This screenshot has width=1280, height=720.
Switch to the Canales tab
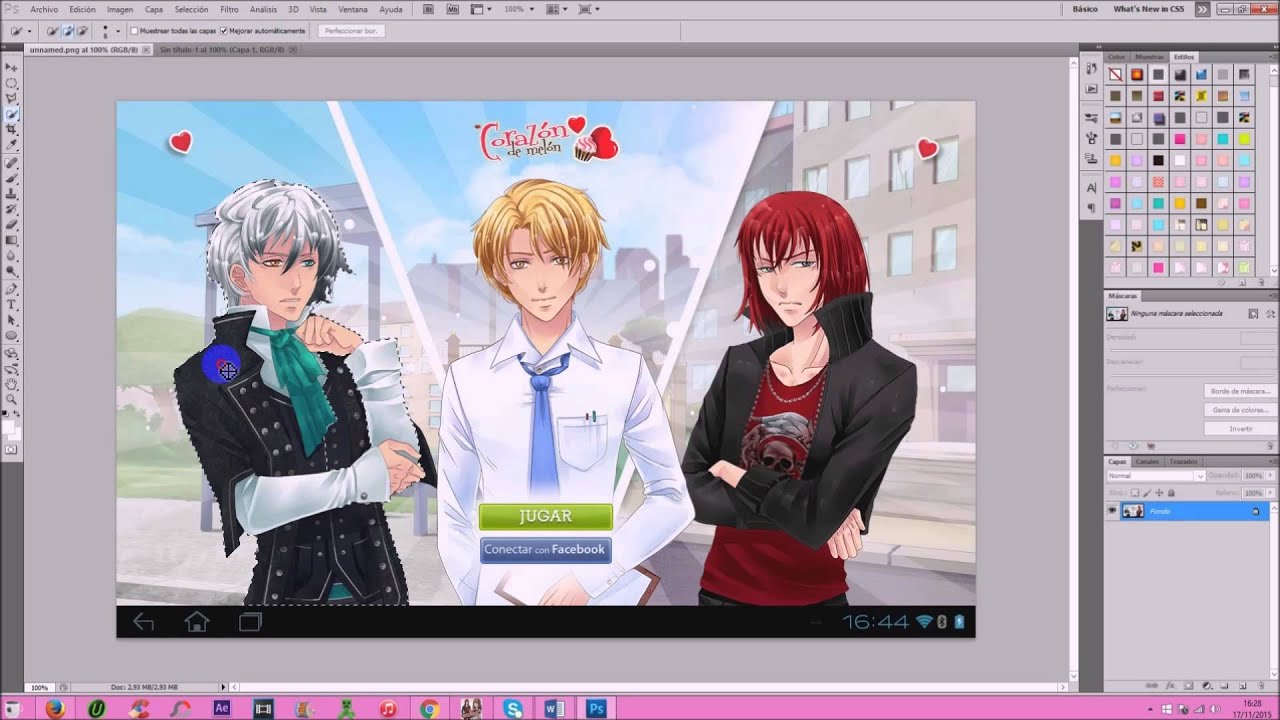(1148, 461)
